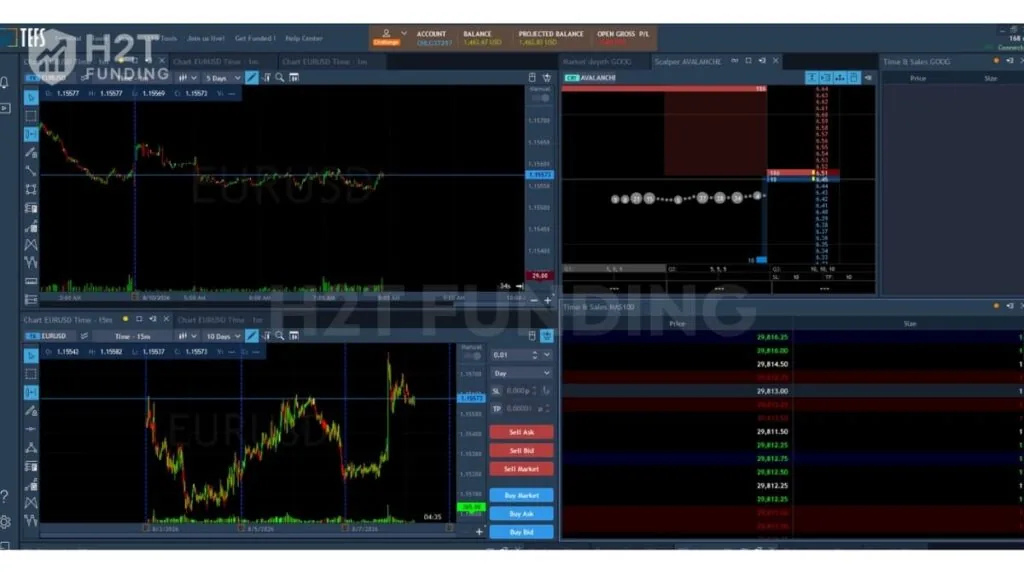Viewport: 1024px width, 572px height.
Task: Toggle the TP take profit button
Action: (x=496, y=409)
